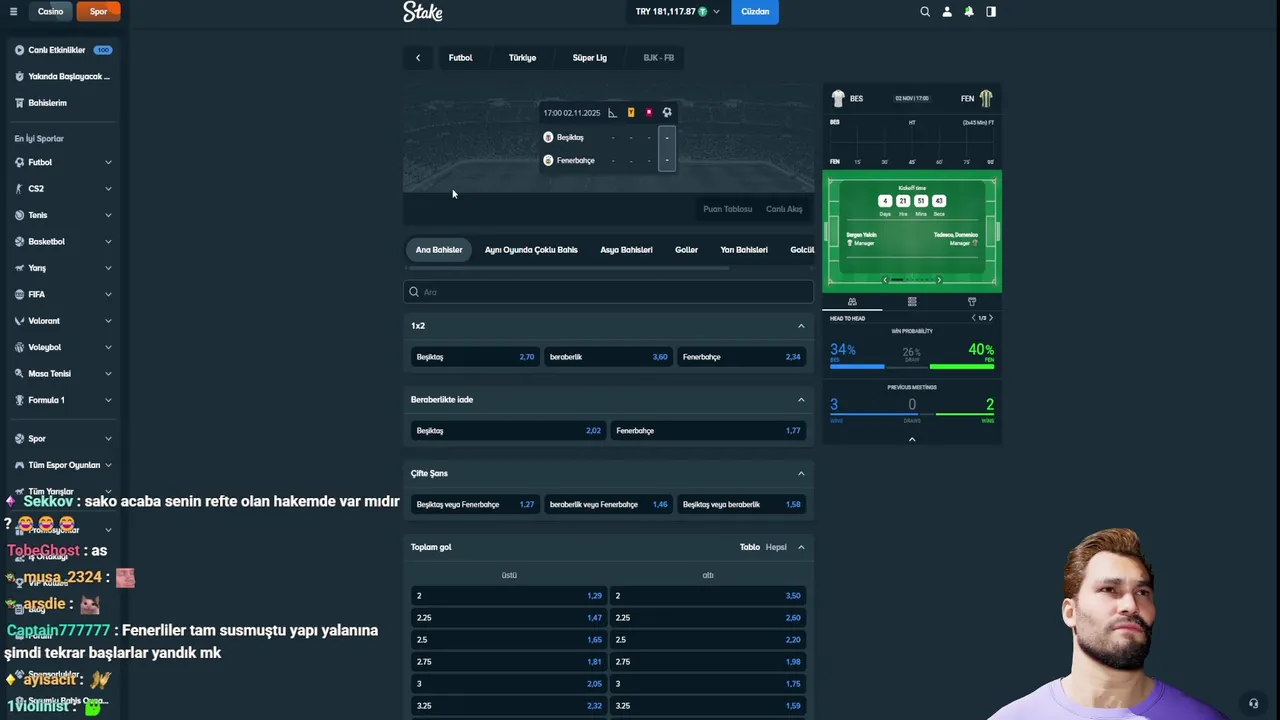Viewport: 1280px width, 720px height.
Task: Go to previous head-to-head page arrow
Action: 974,318
